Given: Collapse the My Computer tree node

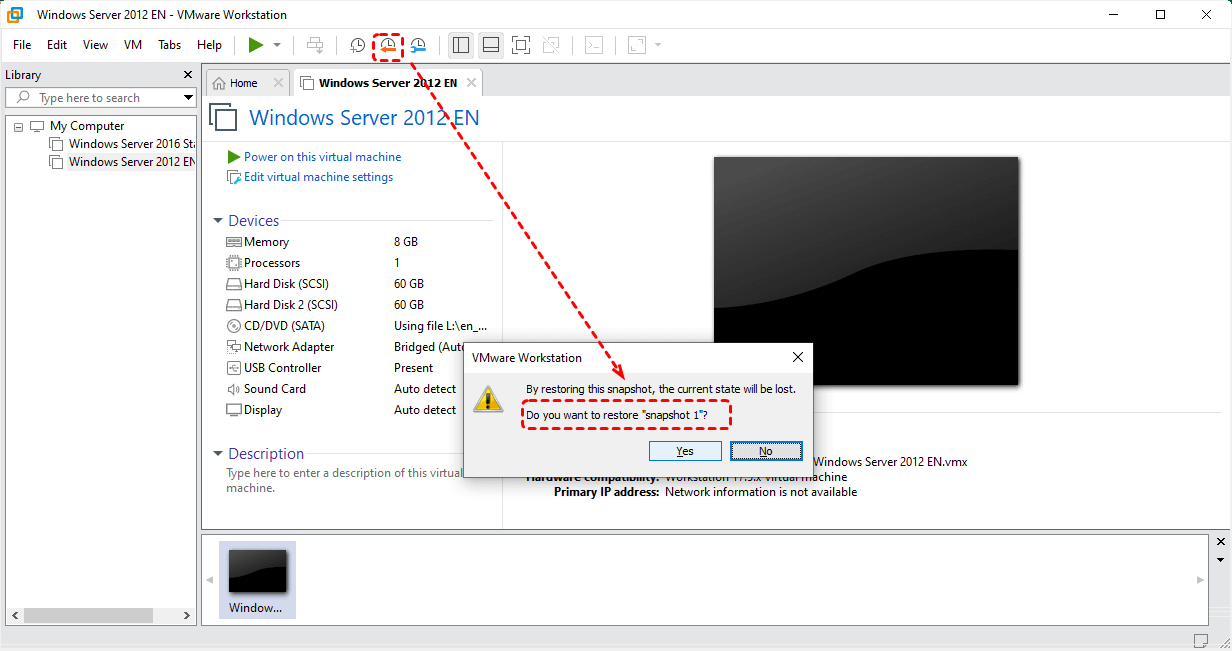Looking at the screenshot, I should (18, 126).
